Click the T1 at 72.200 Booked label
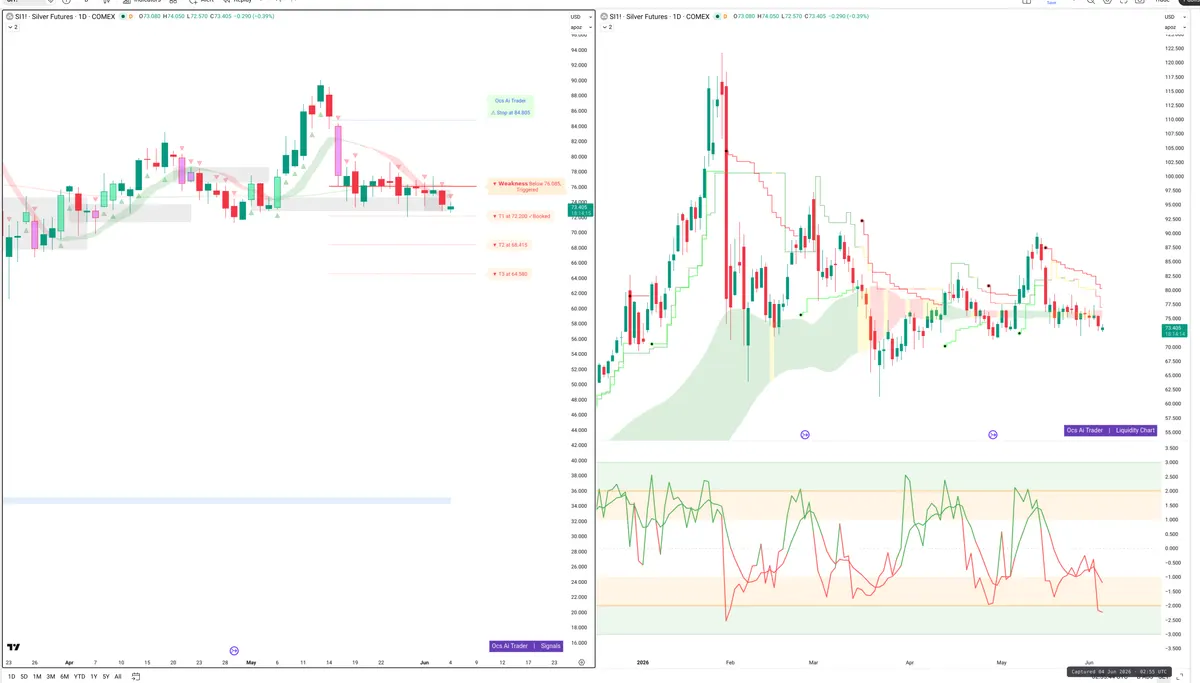Screen dimensions: 1200x683 tap(521, 216)
